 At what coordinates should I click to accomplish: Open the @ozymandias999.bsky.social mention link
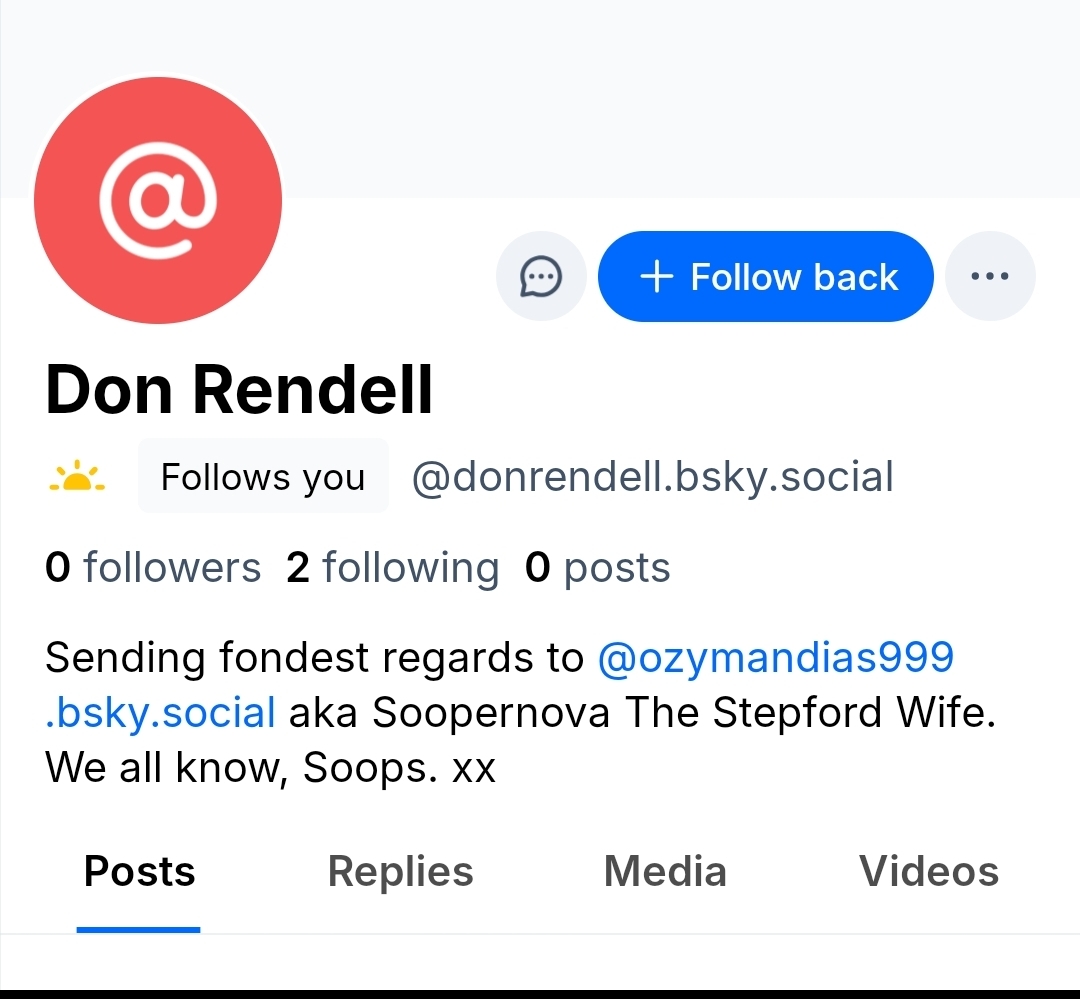coord(775,658)
